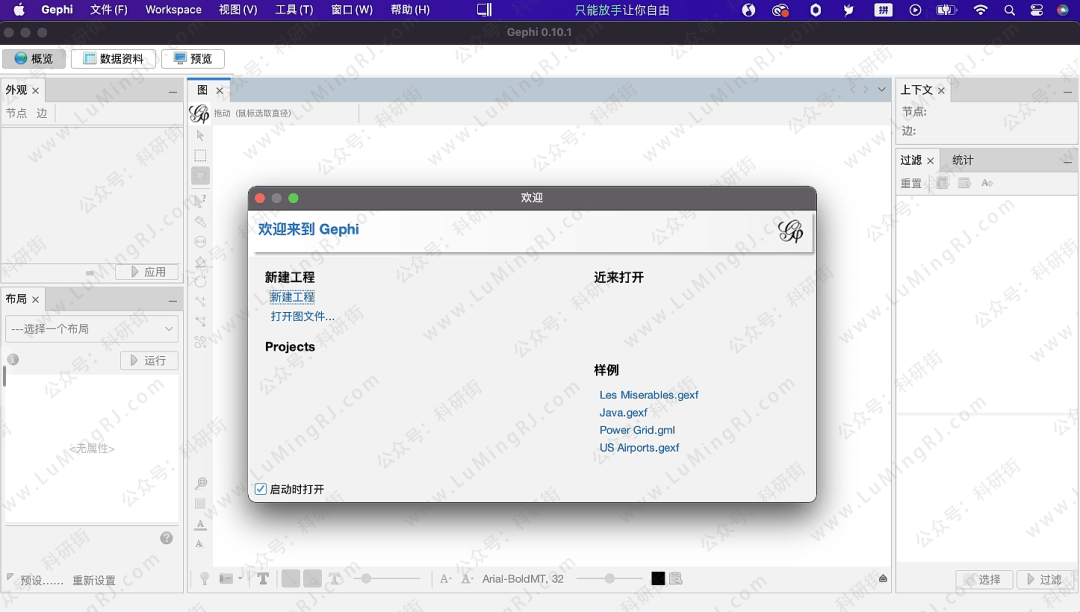Open the Les Miserables.gexf sample
The image size is (1080, 612).
(x=648, y=395)
